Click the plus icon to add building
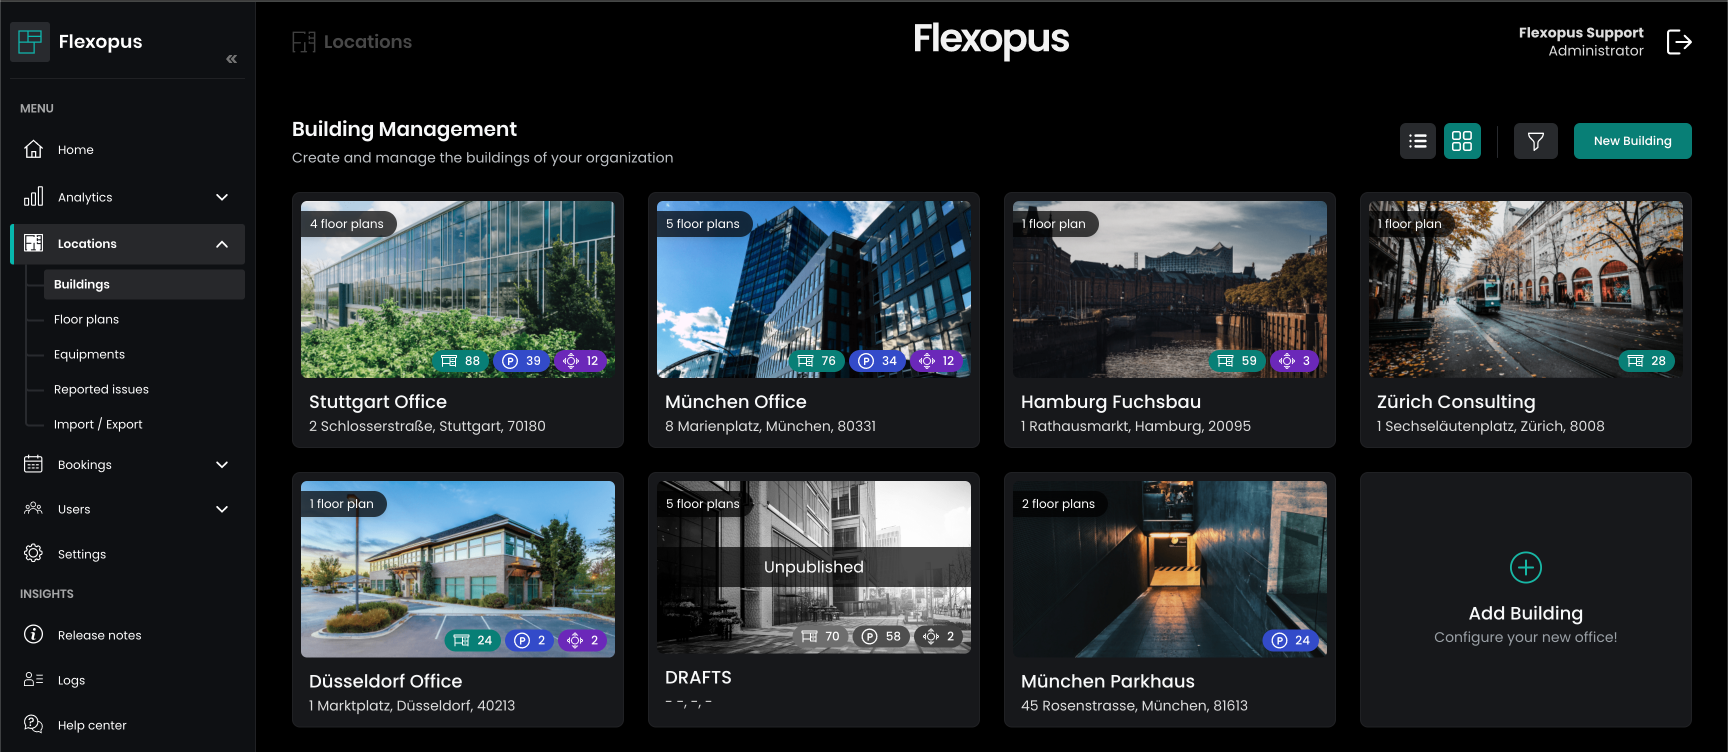 [x=1525, y=567]
